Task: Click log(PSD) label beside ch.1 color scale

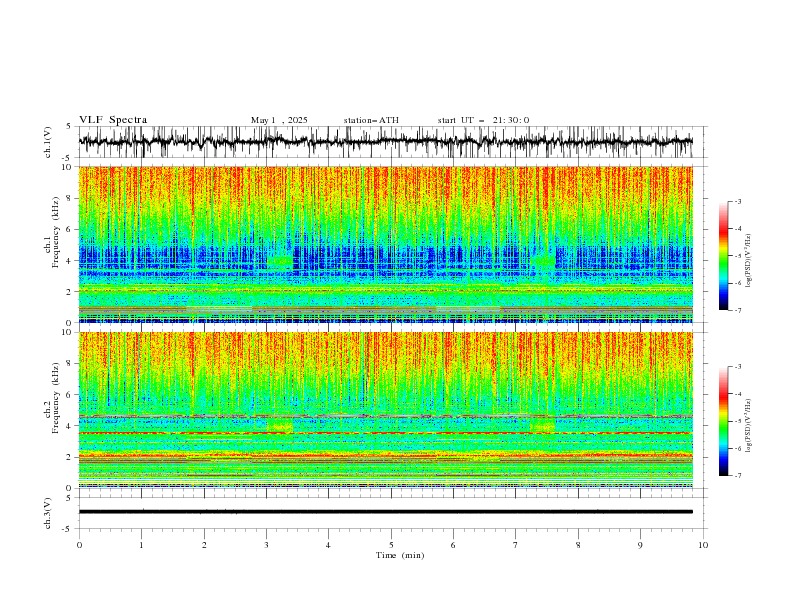Action: [748, 261]
